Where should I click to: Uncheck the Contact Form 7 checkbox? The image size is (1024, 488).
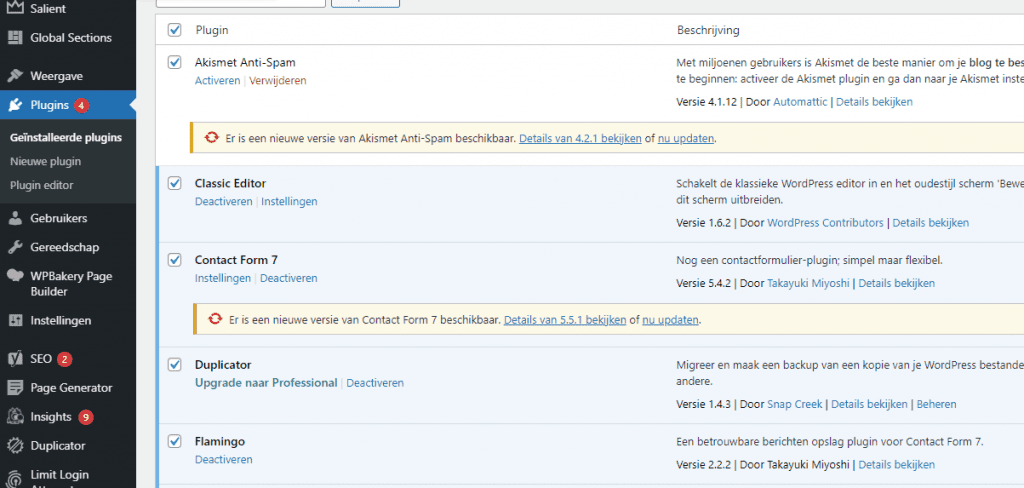(x=174, y=260)
